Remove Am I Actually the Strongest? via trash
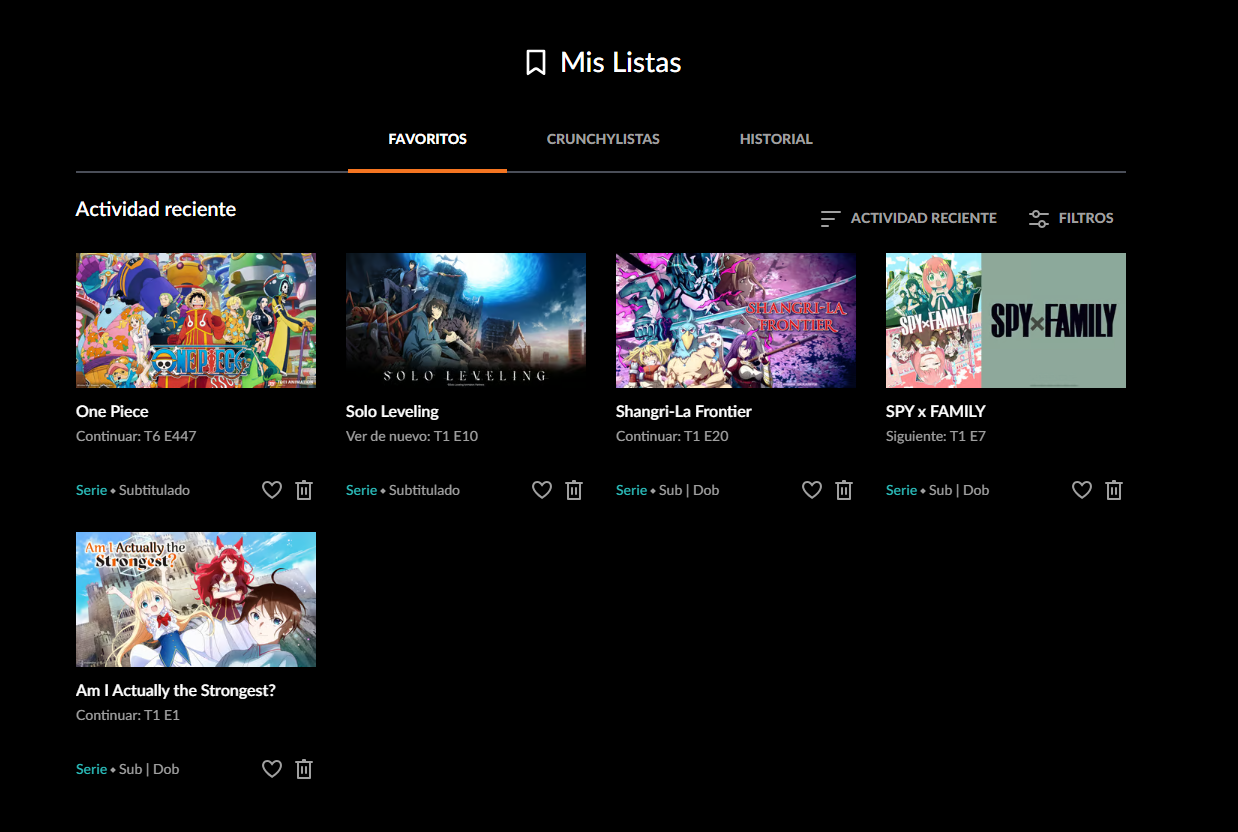Image resolution: width=1238 pixels, height=832 pixels. [304, 769]
